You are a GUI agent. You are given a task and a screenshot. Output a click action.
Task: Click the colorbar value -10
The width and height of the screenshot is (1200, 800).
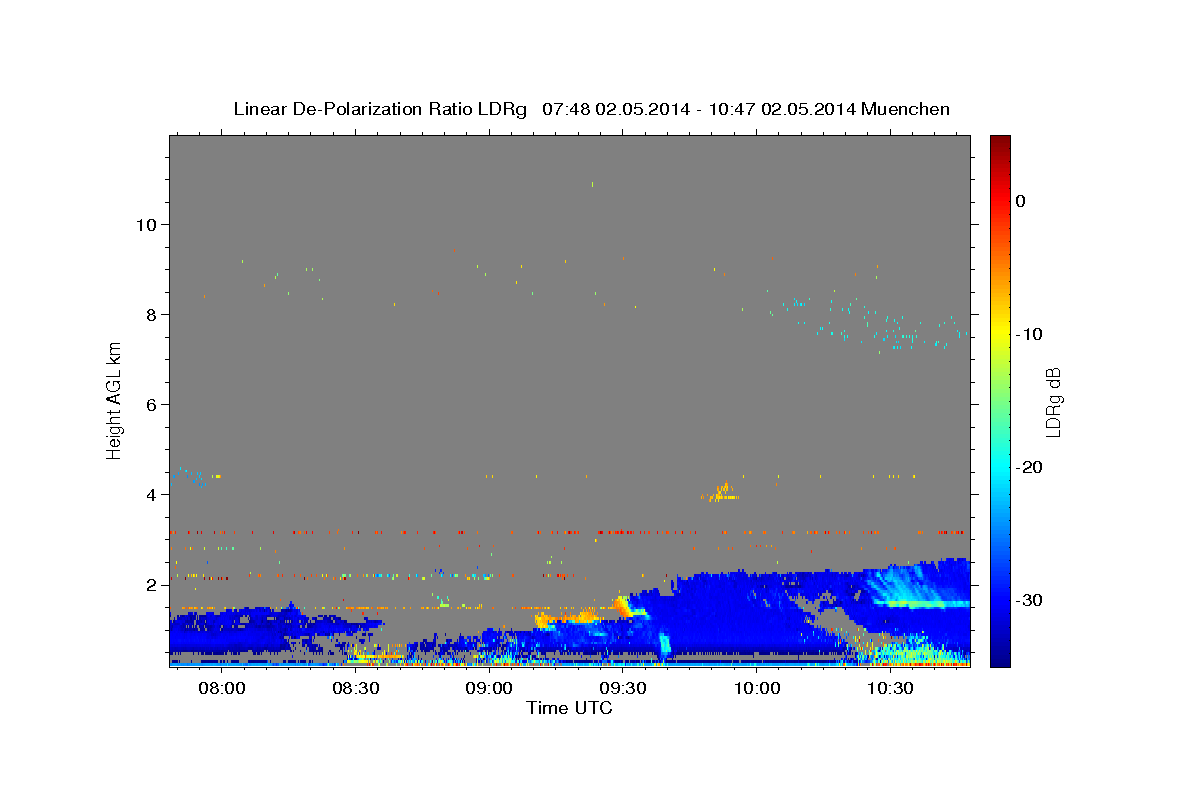click(1029, 334)
